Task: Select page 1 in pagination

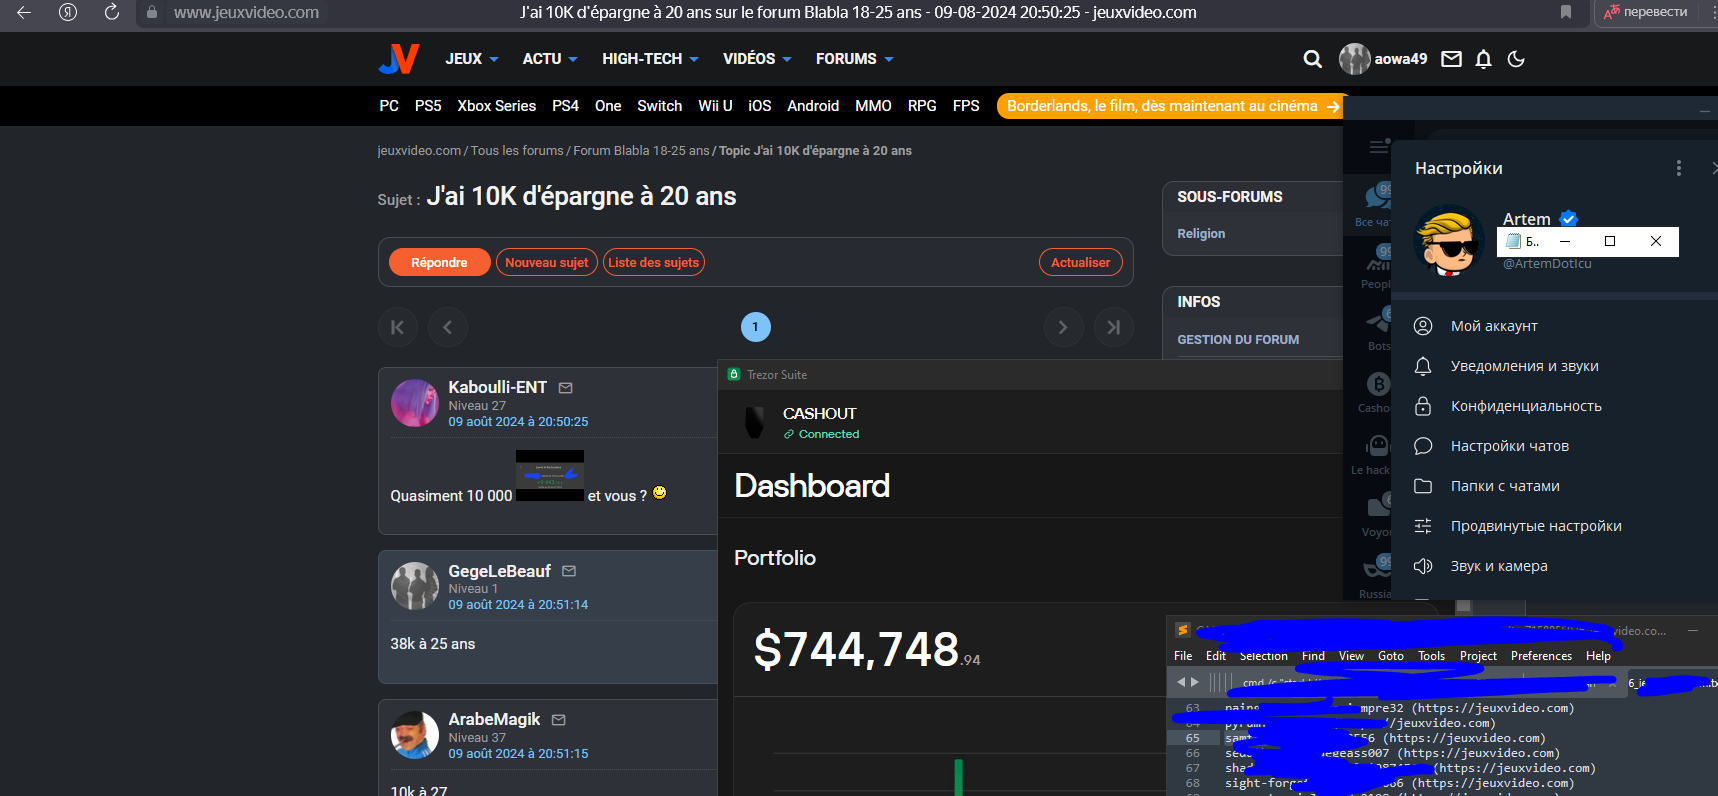Action: click(x=755, y=327)
